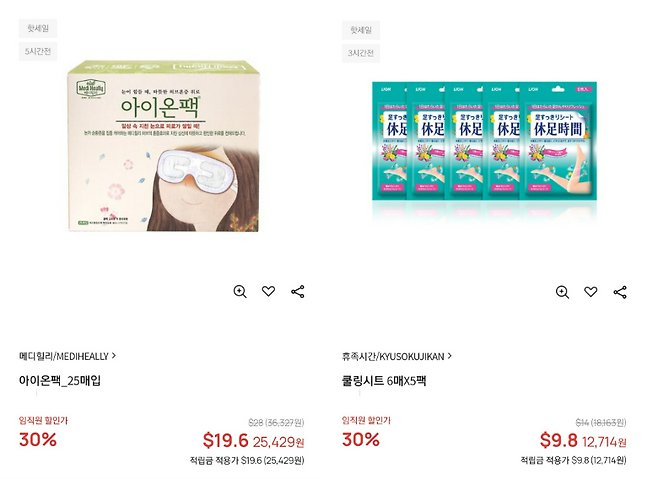
Task: Zoom into the eye pack product image
Action: [240, 292]
